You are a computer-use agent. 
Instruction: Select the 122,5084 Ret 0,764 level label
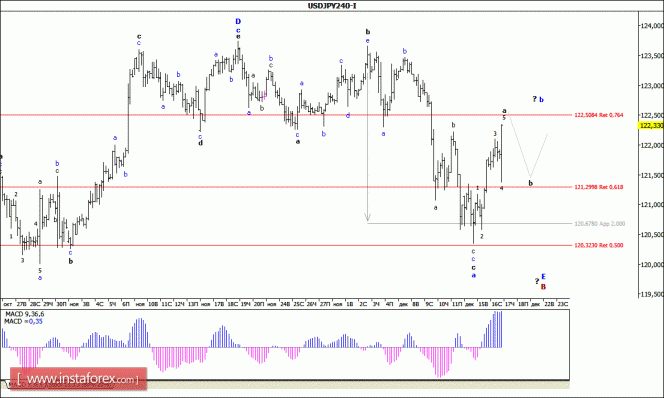tap(598, 115)
